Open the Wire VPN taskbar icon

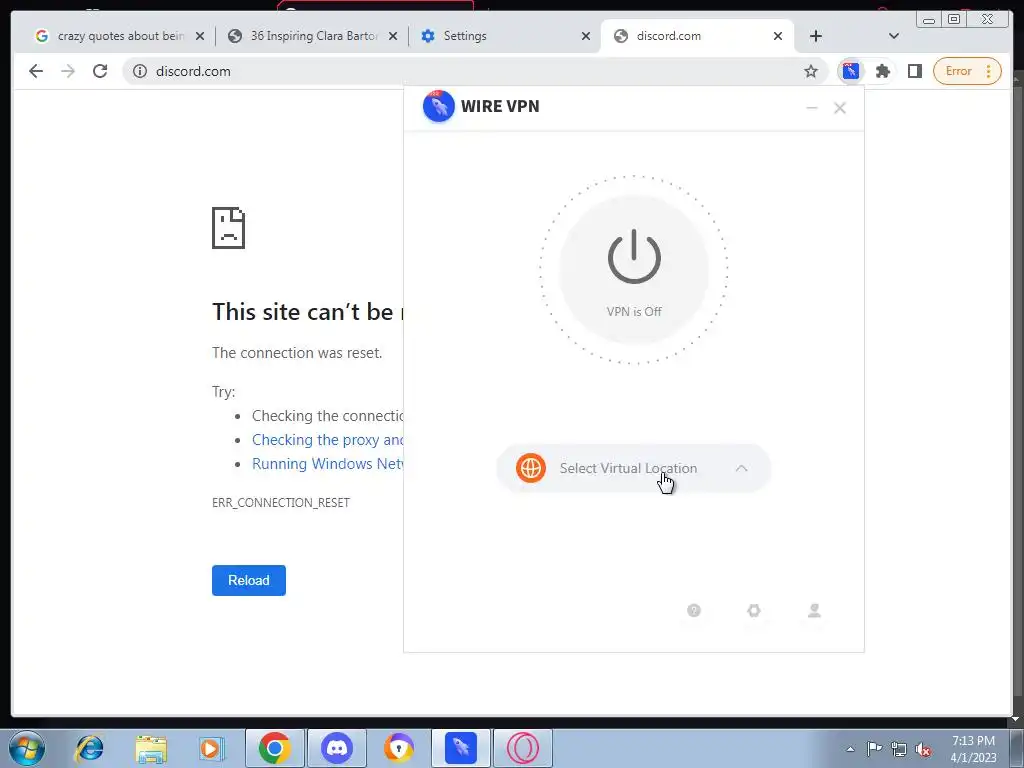point(460,748)
